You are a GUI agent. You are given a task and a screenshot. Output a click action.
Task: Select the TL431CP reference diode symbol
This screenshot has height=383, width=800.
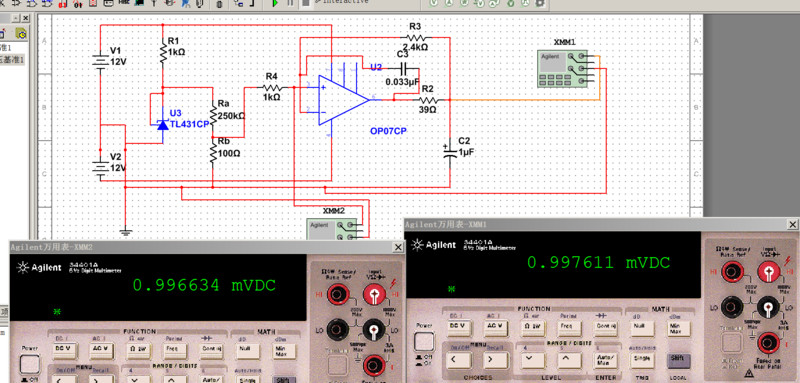[163, 124]
